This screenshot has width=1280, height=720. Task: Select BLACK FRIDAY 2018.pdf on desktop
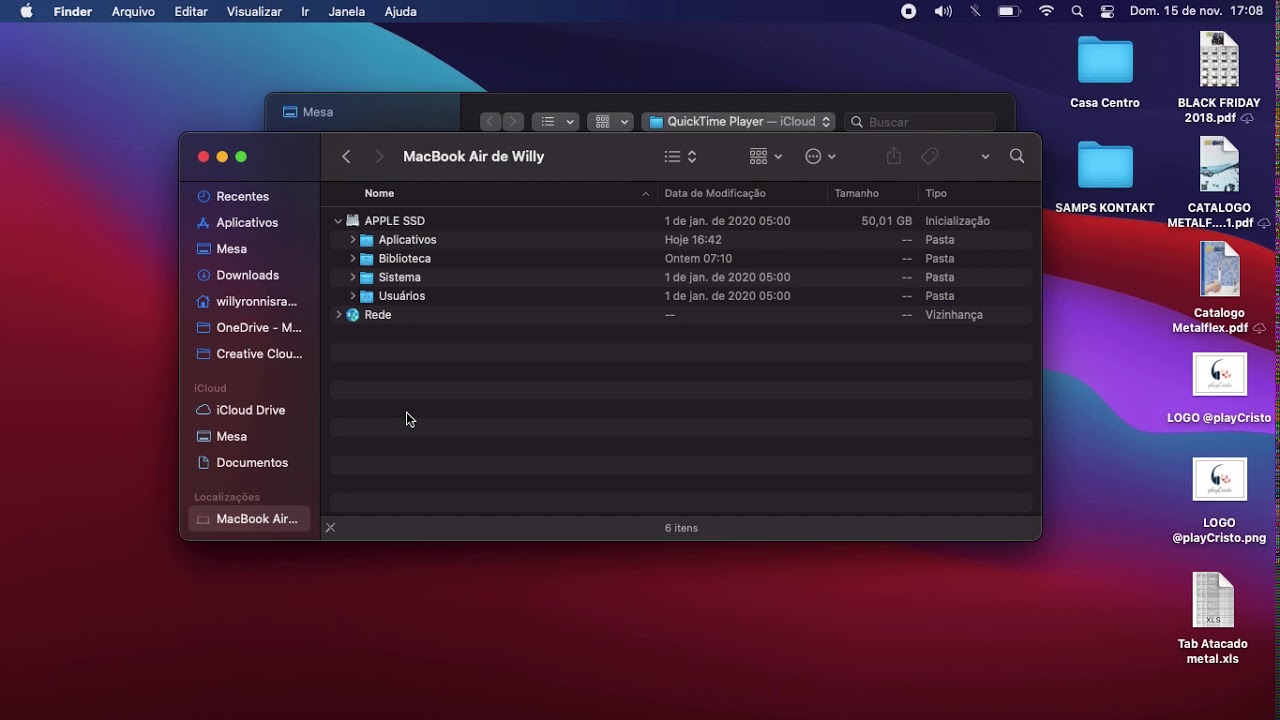pos(1219,78)
